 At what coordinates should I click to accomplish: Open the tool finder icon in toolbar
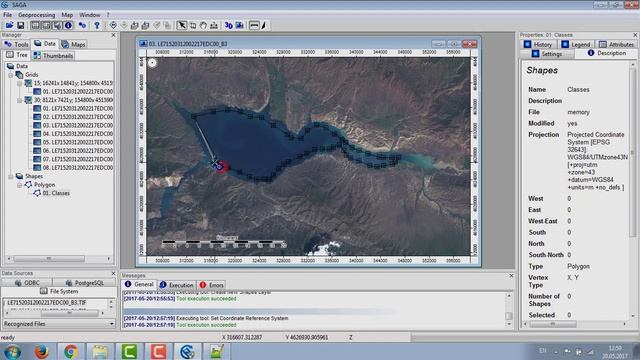tap(82, 25)
